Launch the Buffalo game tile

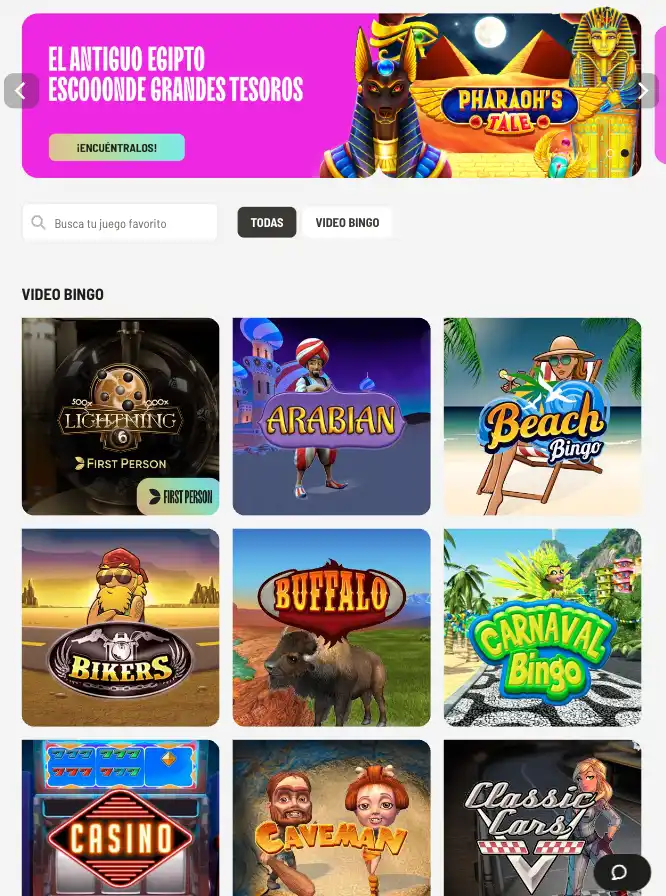pyautogui.click(x=331, y=627)
